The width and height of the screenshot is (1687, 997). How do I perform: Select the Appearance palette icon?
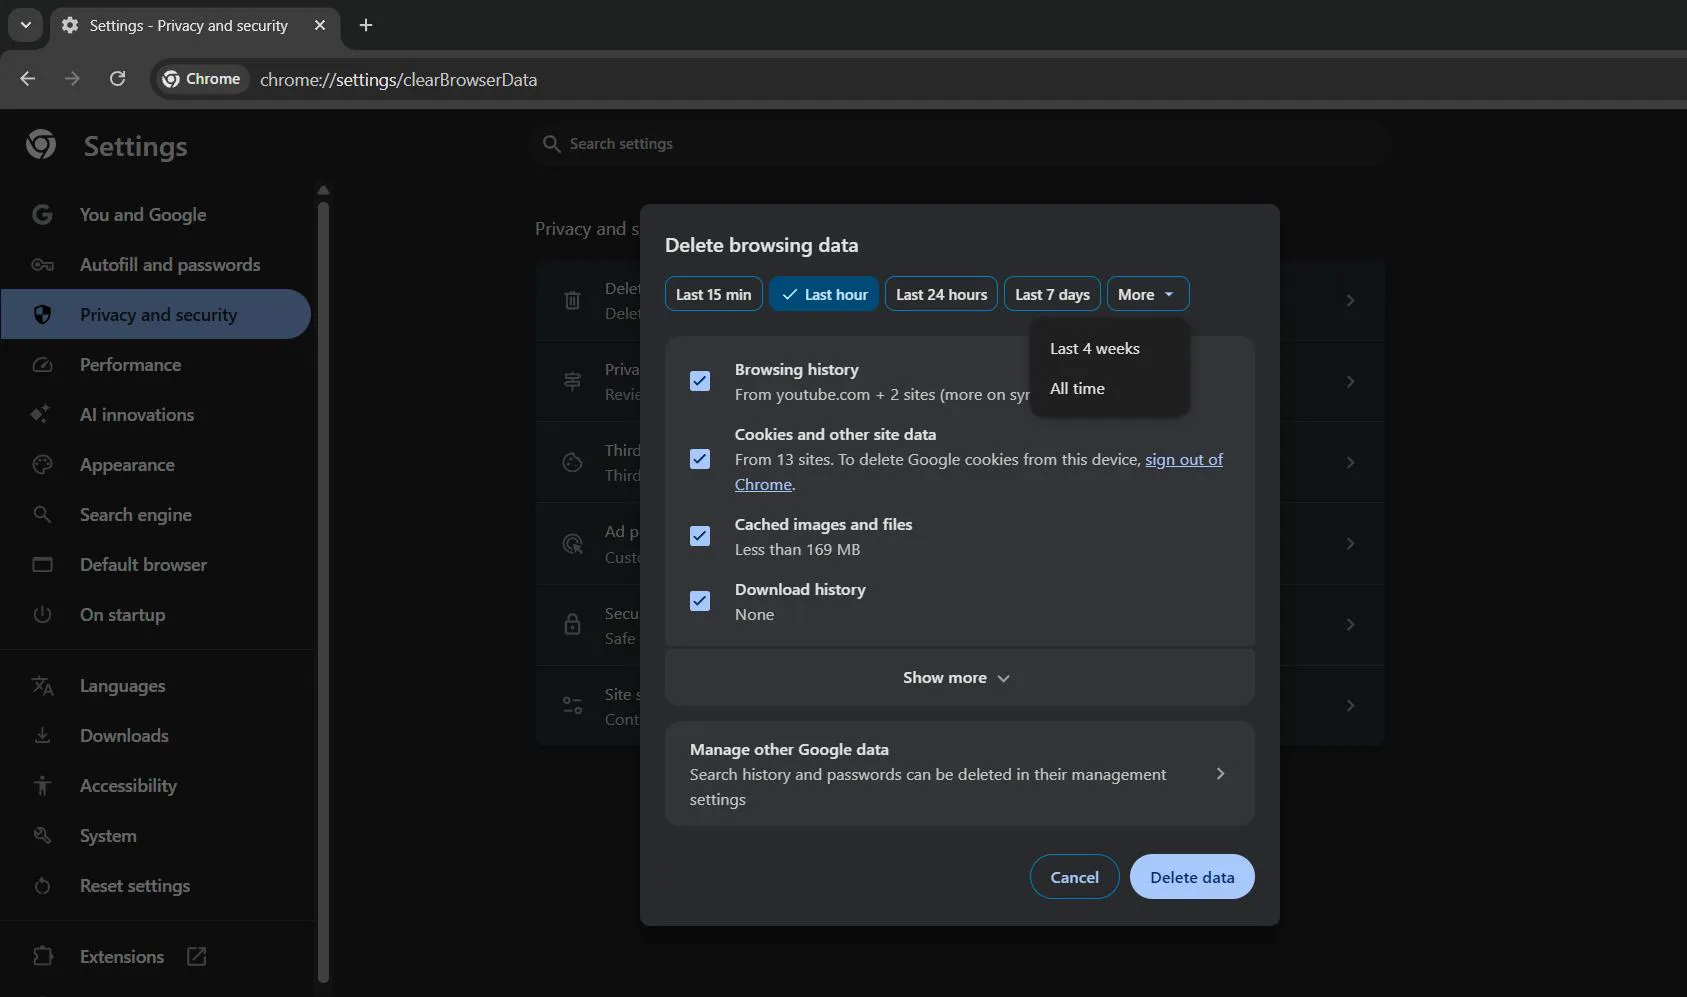tap(42, 464)
